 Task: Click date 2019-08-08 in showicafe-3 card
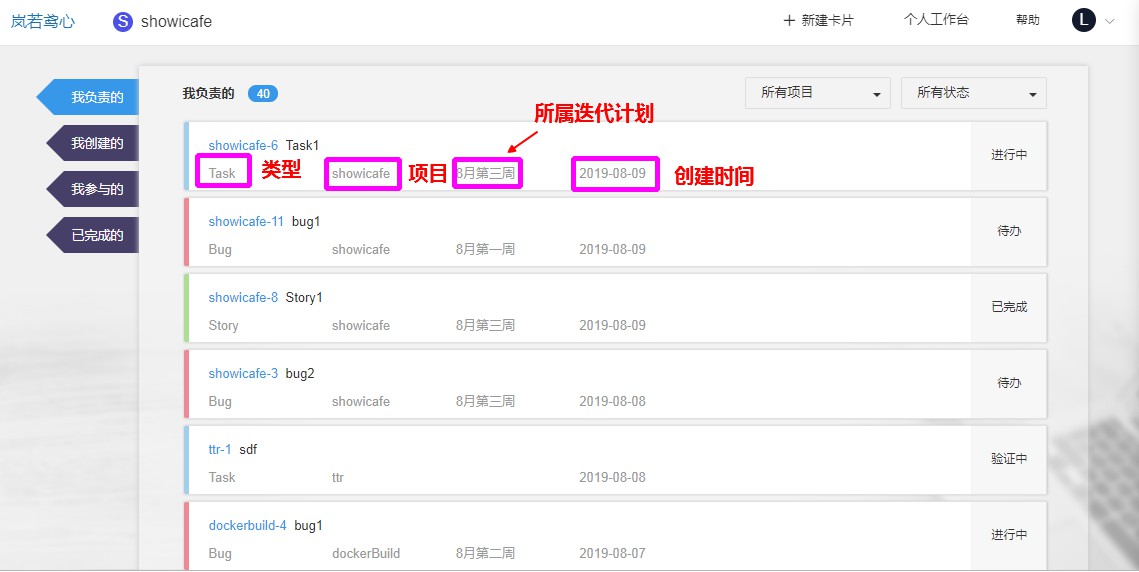pyautogui.click(x=612, y=401)
